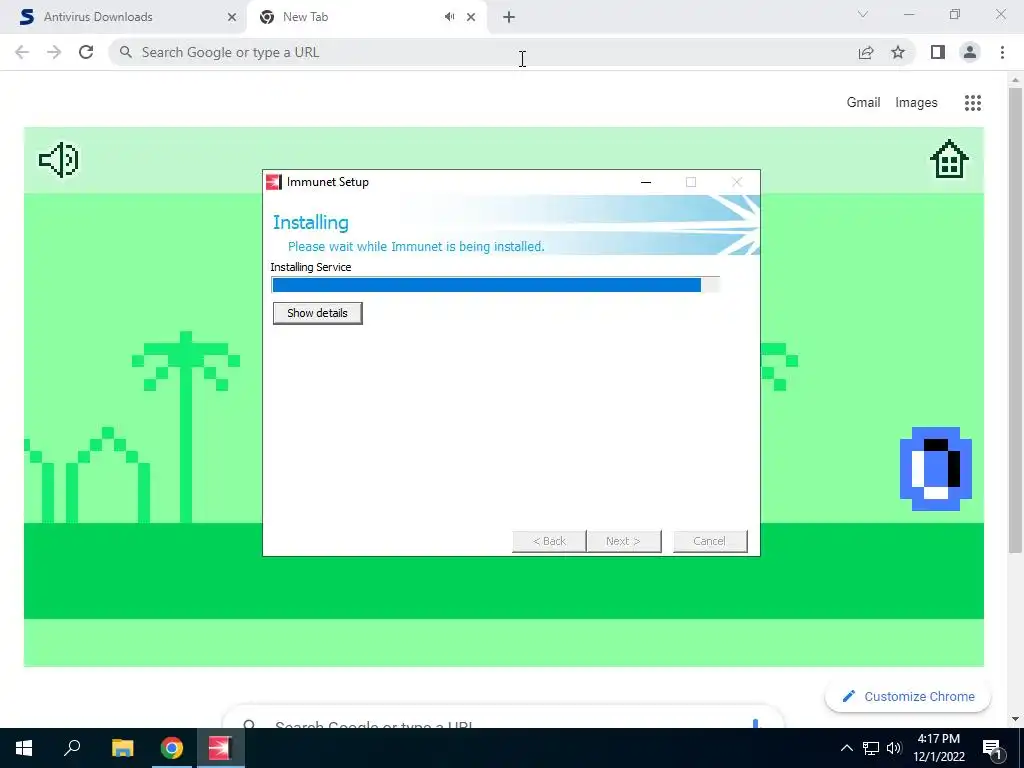Open the Google apps grid

click(973, 103)
